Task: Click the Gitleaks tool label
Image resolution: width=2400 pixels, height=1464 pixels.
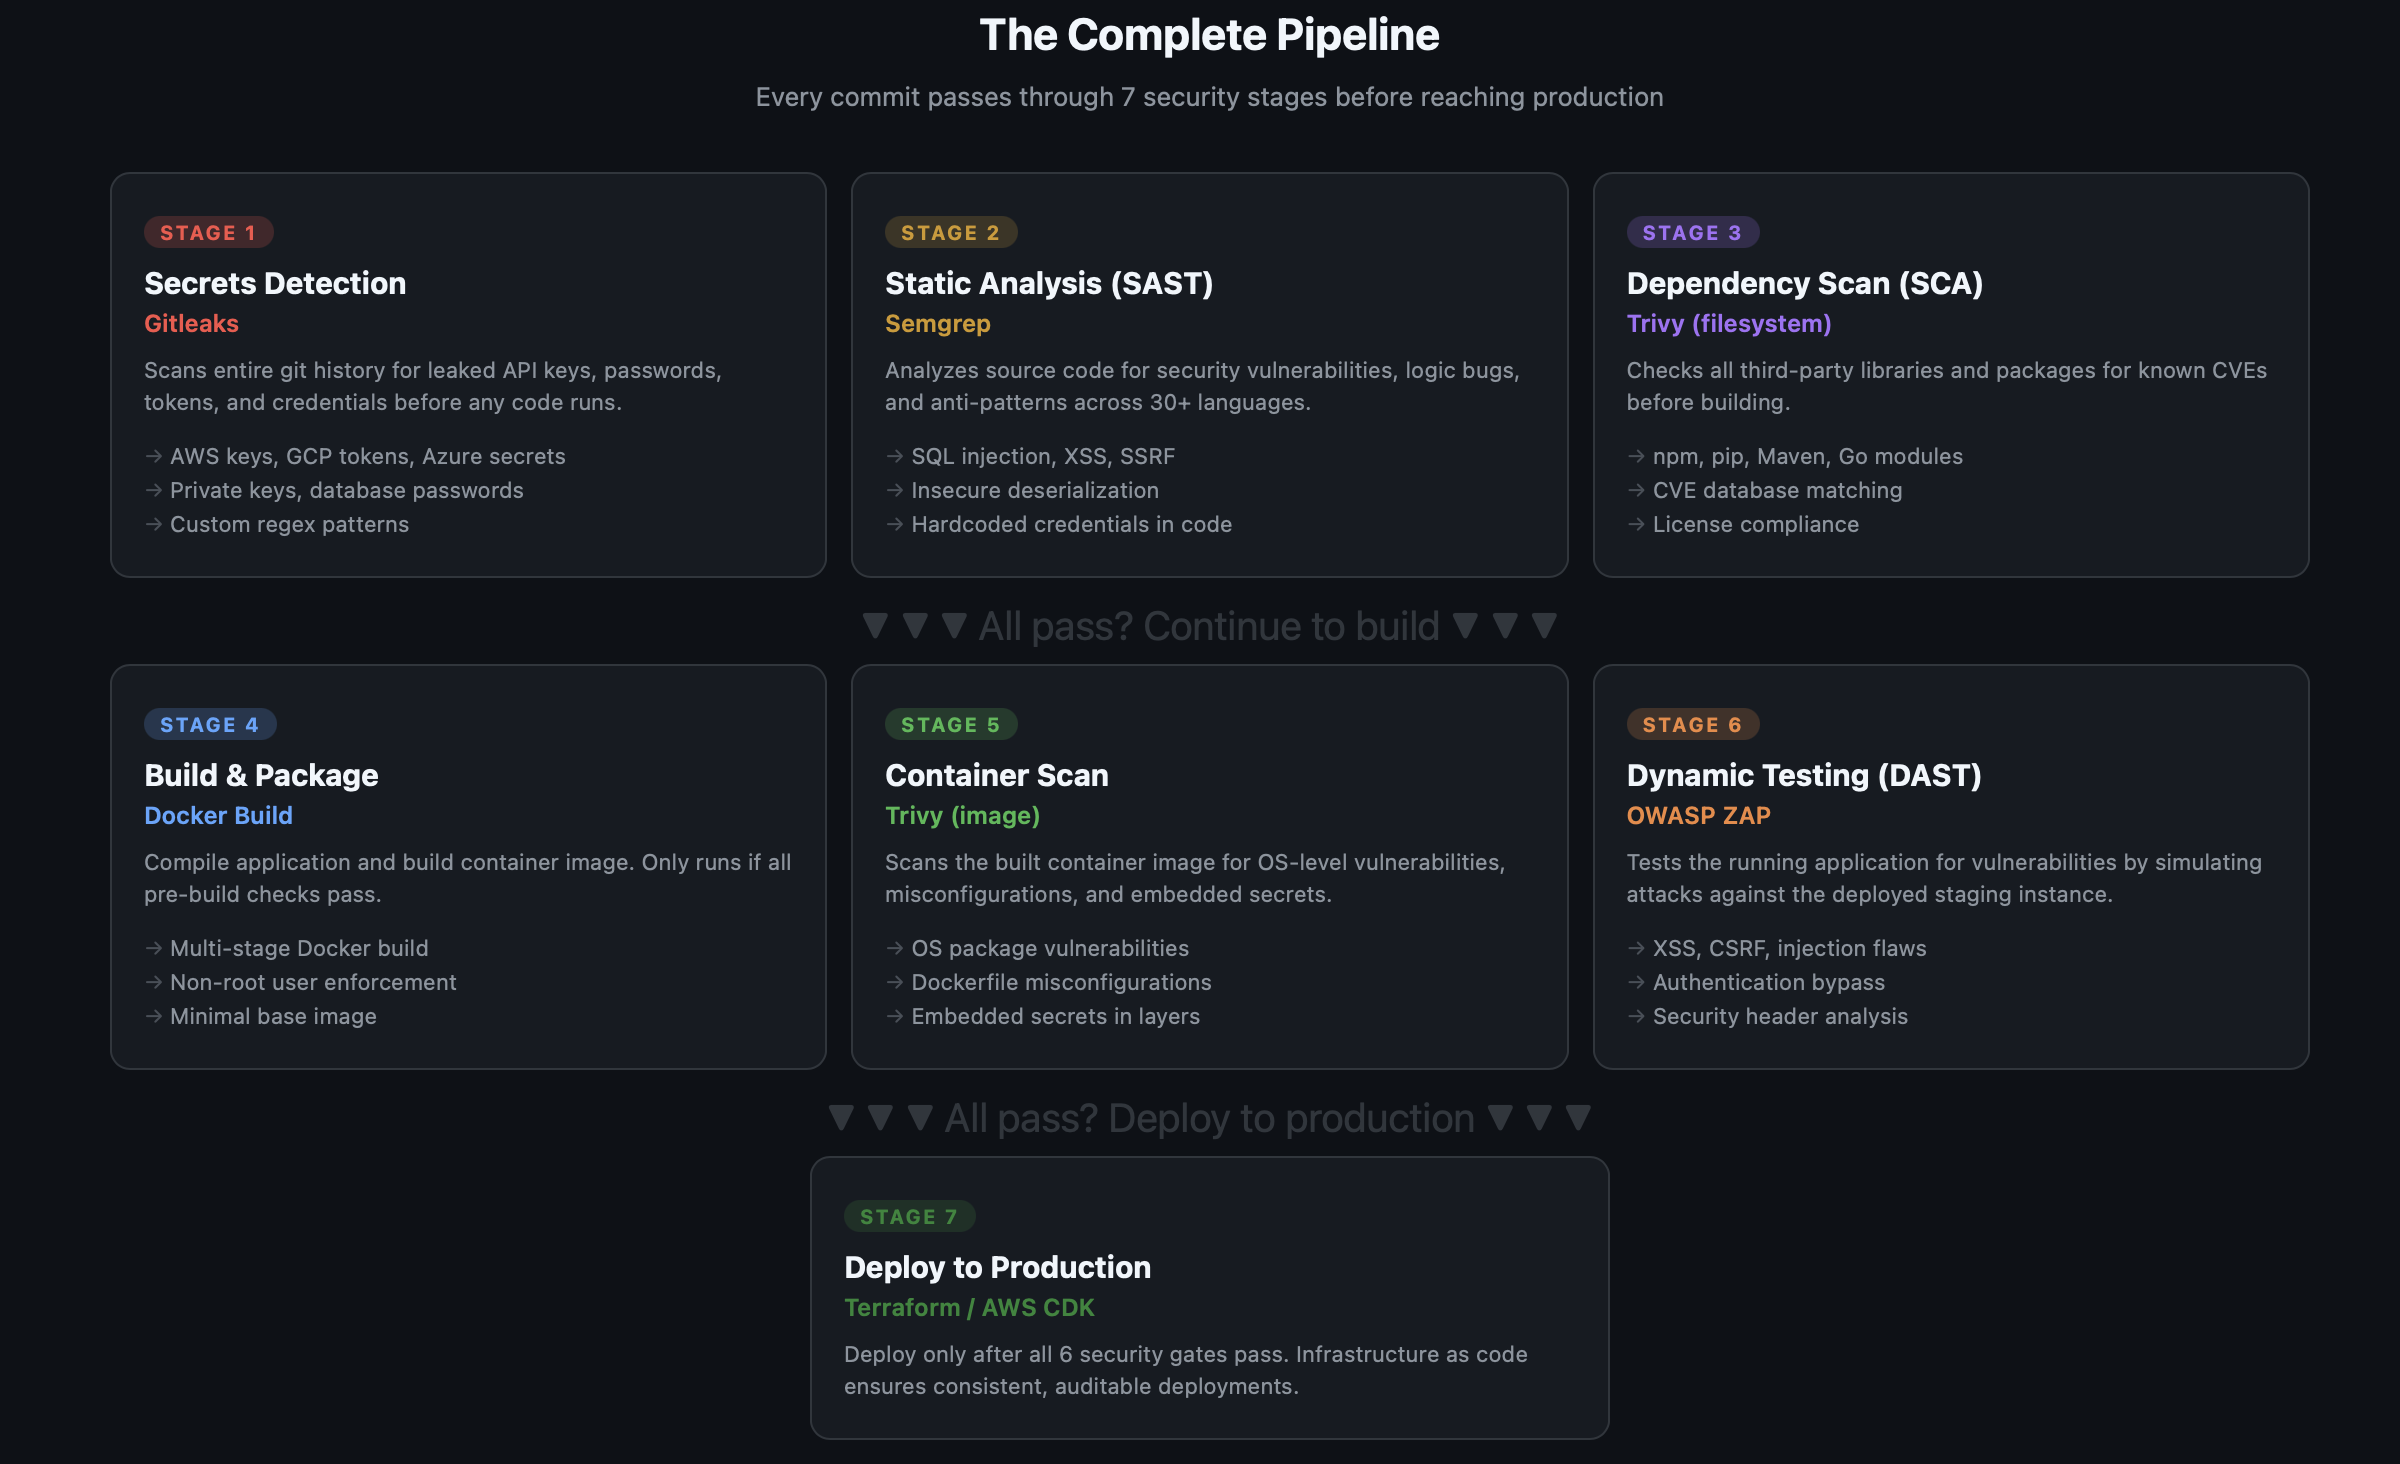Action: 191,323
